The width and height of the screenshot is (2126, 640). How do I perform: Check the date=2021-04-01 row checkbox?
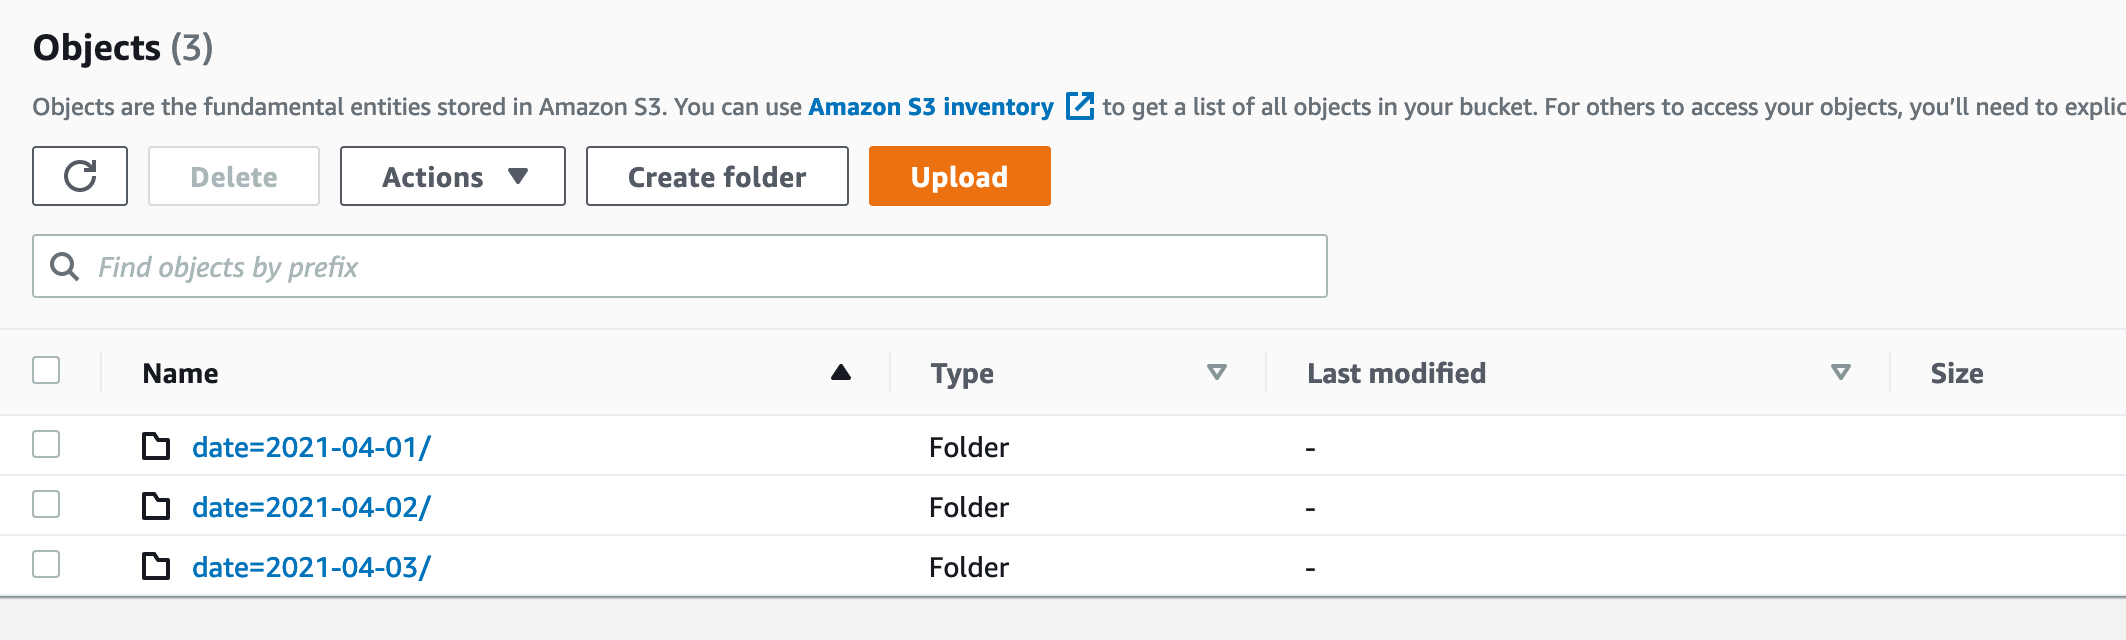click(x=46, y=444)
